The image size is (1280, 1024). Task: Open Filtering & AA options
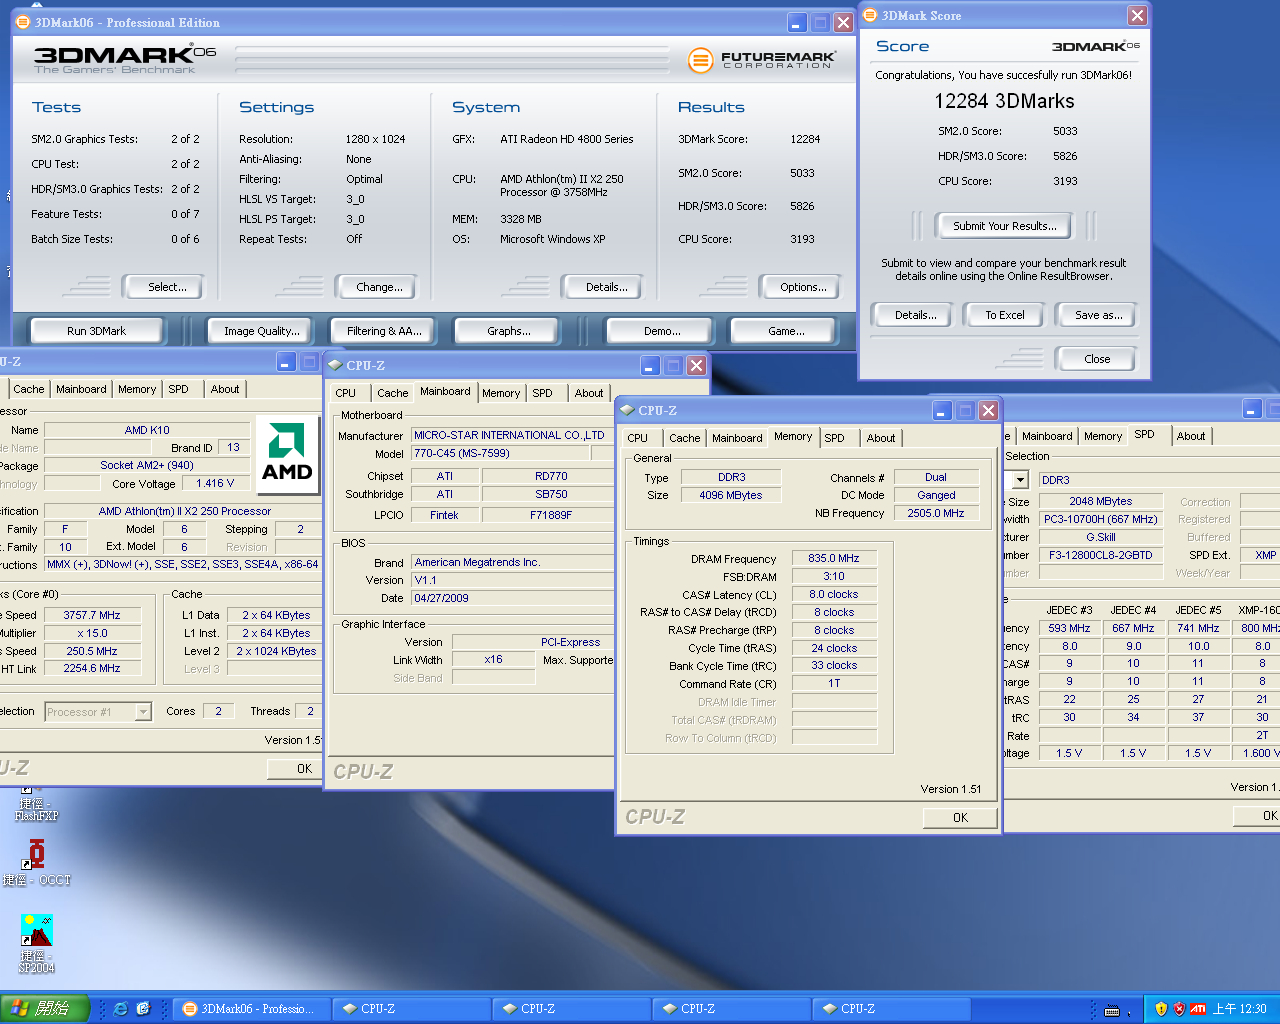click(384, 331)
